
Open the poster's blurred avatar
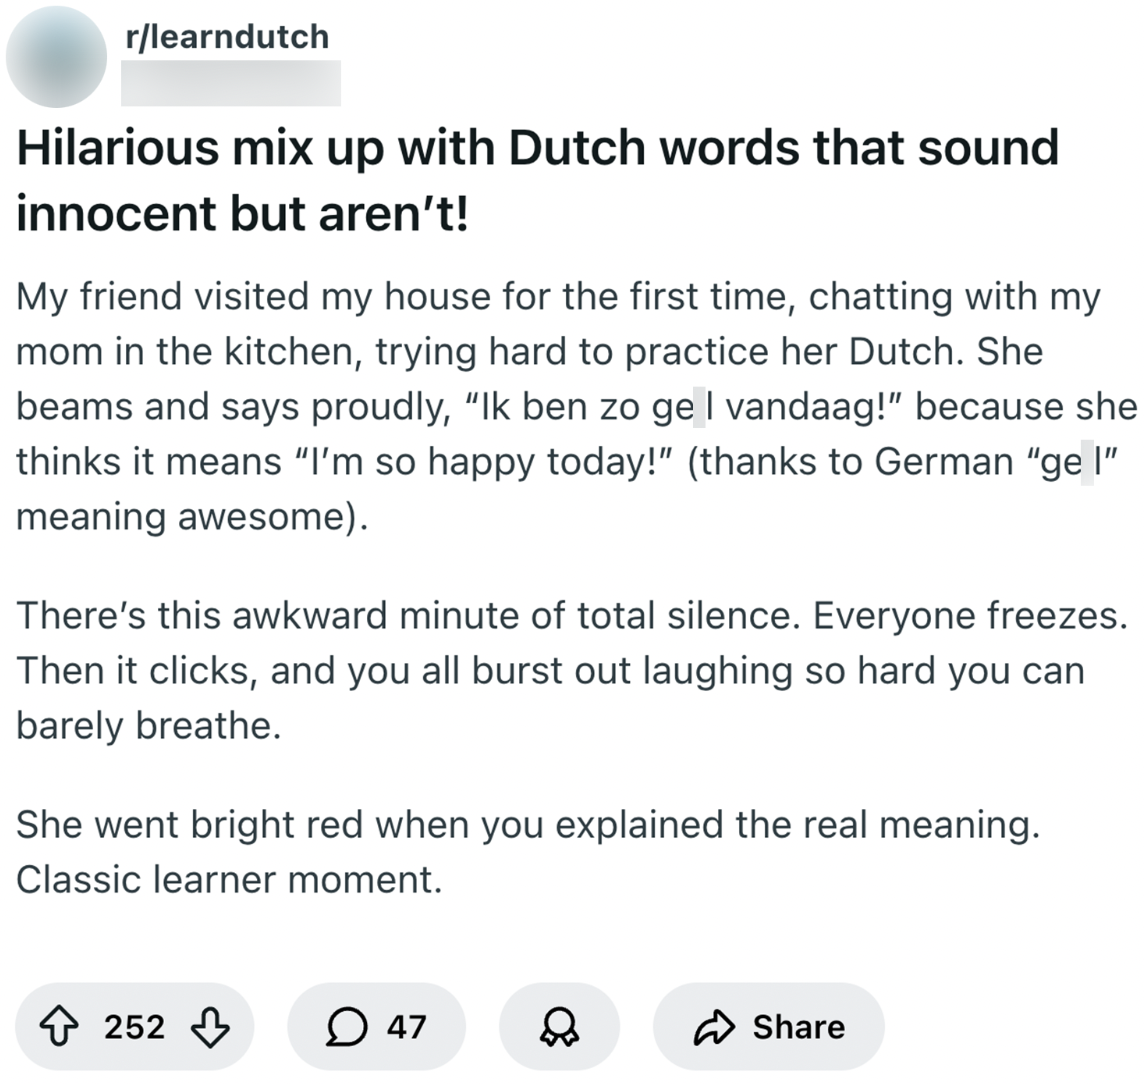point(57,57)
